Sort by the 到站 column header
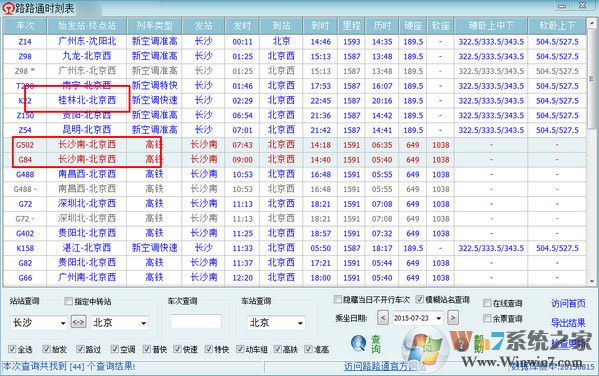Viewport: 599px width, 376px height. (281, 26)
